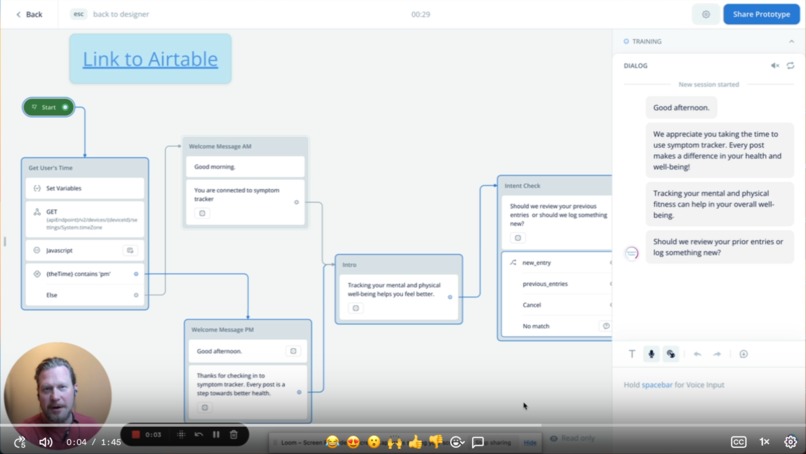The width and height of the screenshot is (806, 454).
Task: Select the No match row
Action: click(557, 326)
